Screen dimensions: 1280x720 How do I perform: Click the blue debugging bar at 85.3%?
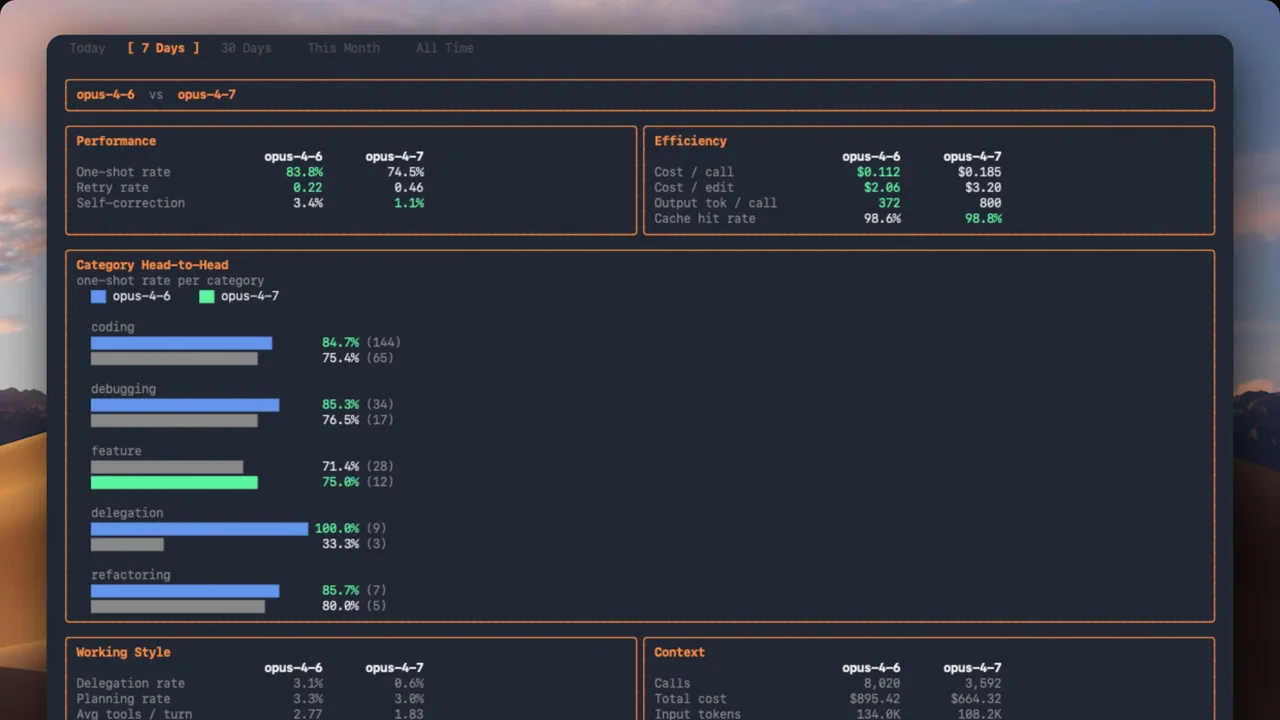coord(185,405)
